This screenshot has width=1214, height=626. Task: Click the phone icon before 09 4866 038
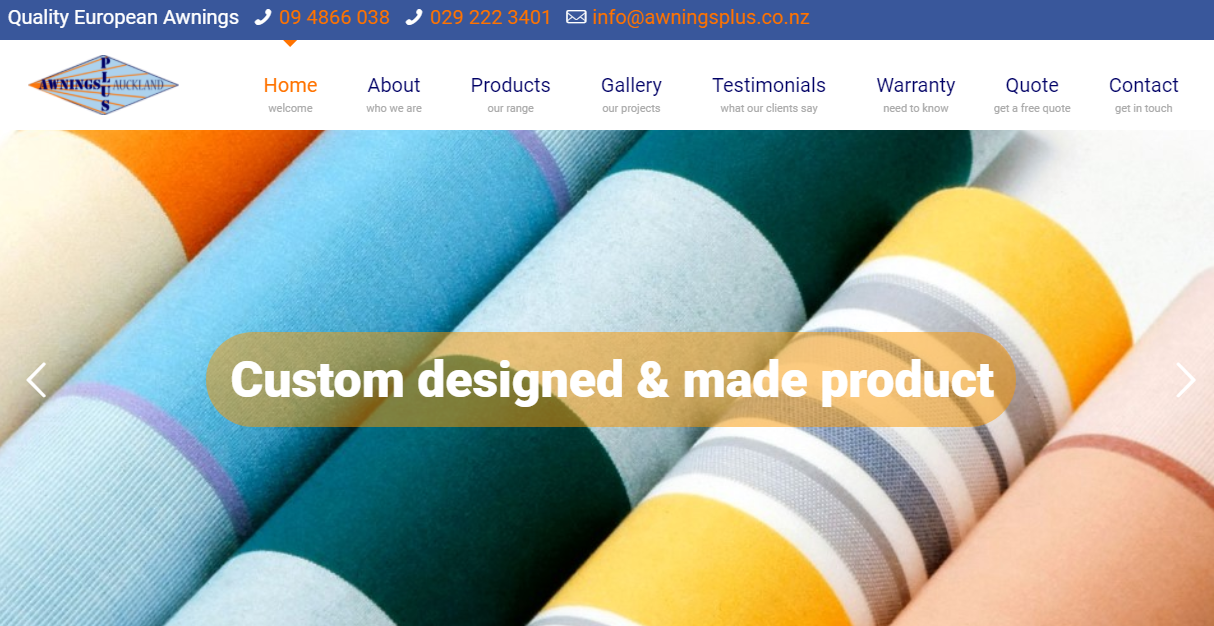click(263, 17)
